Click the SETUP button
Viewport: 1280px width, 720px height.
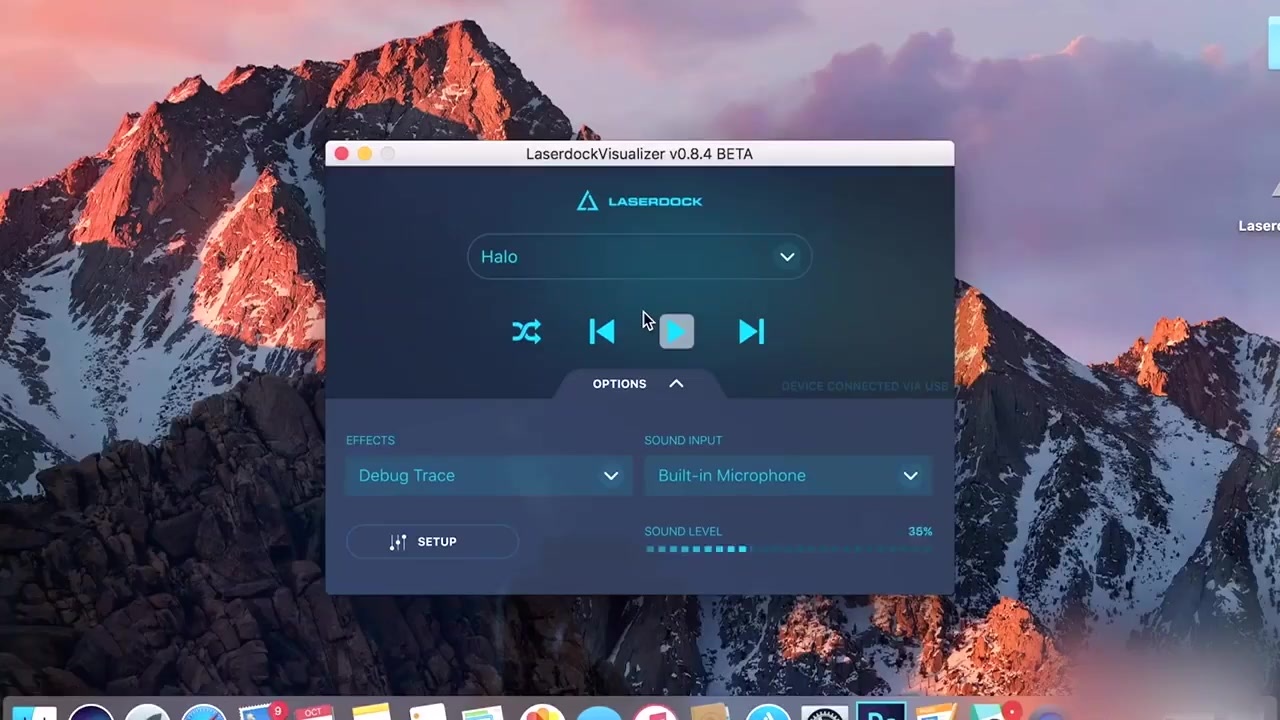432,542
